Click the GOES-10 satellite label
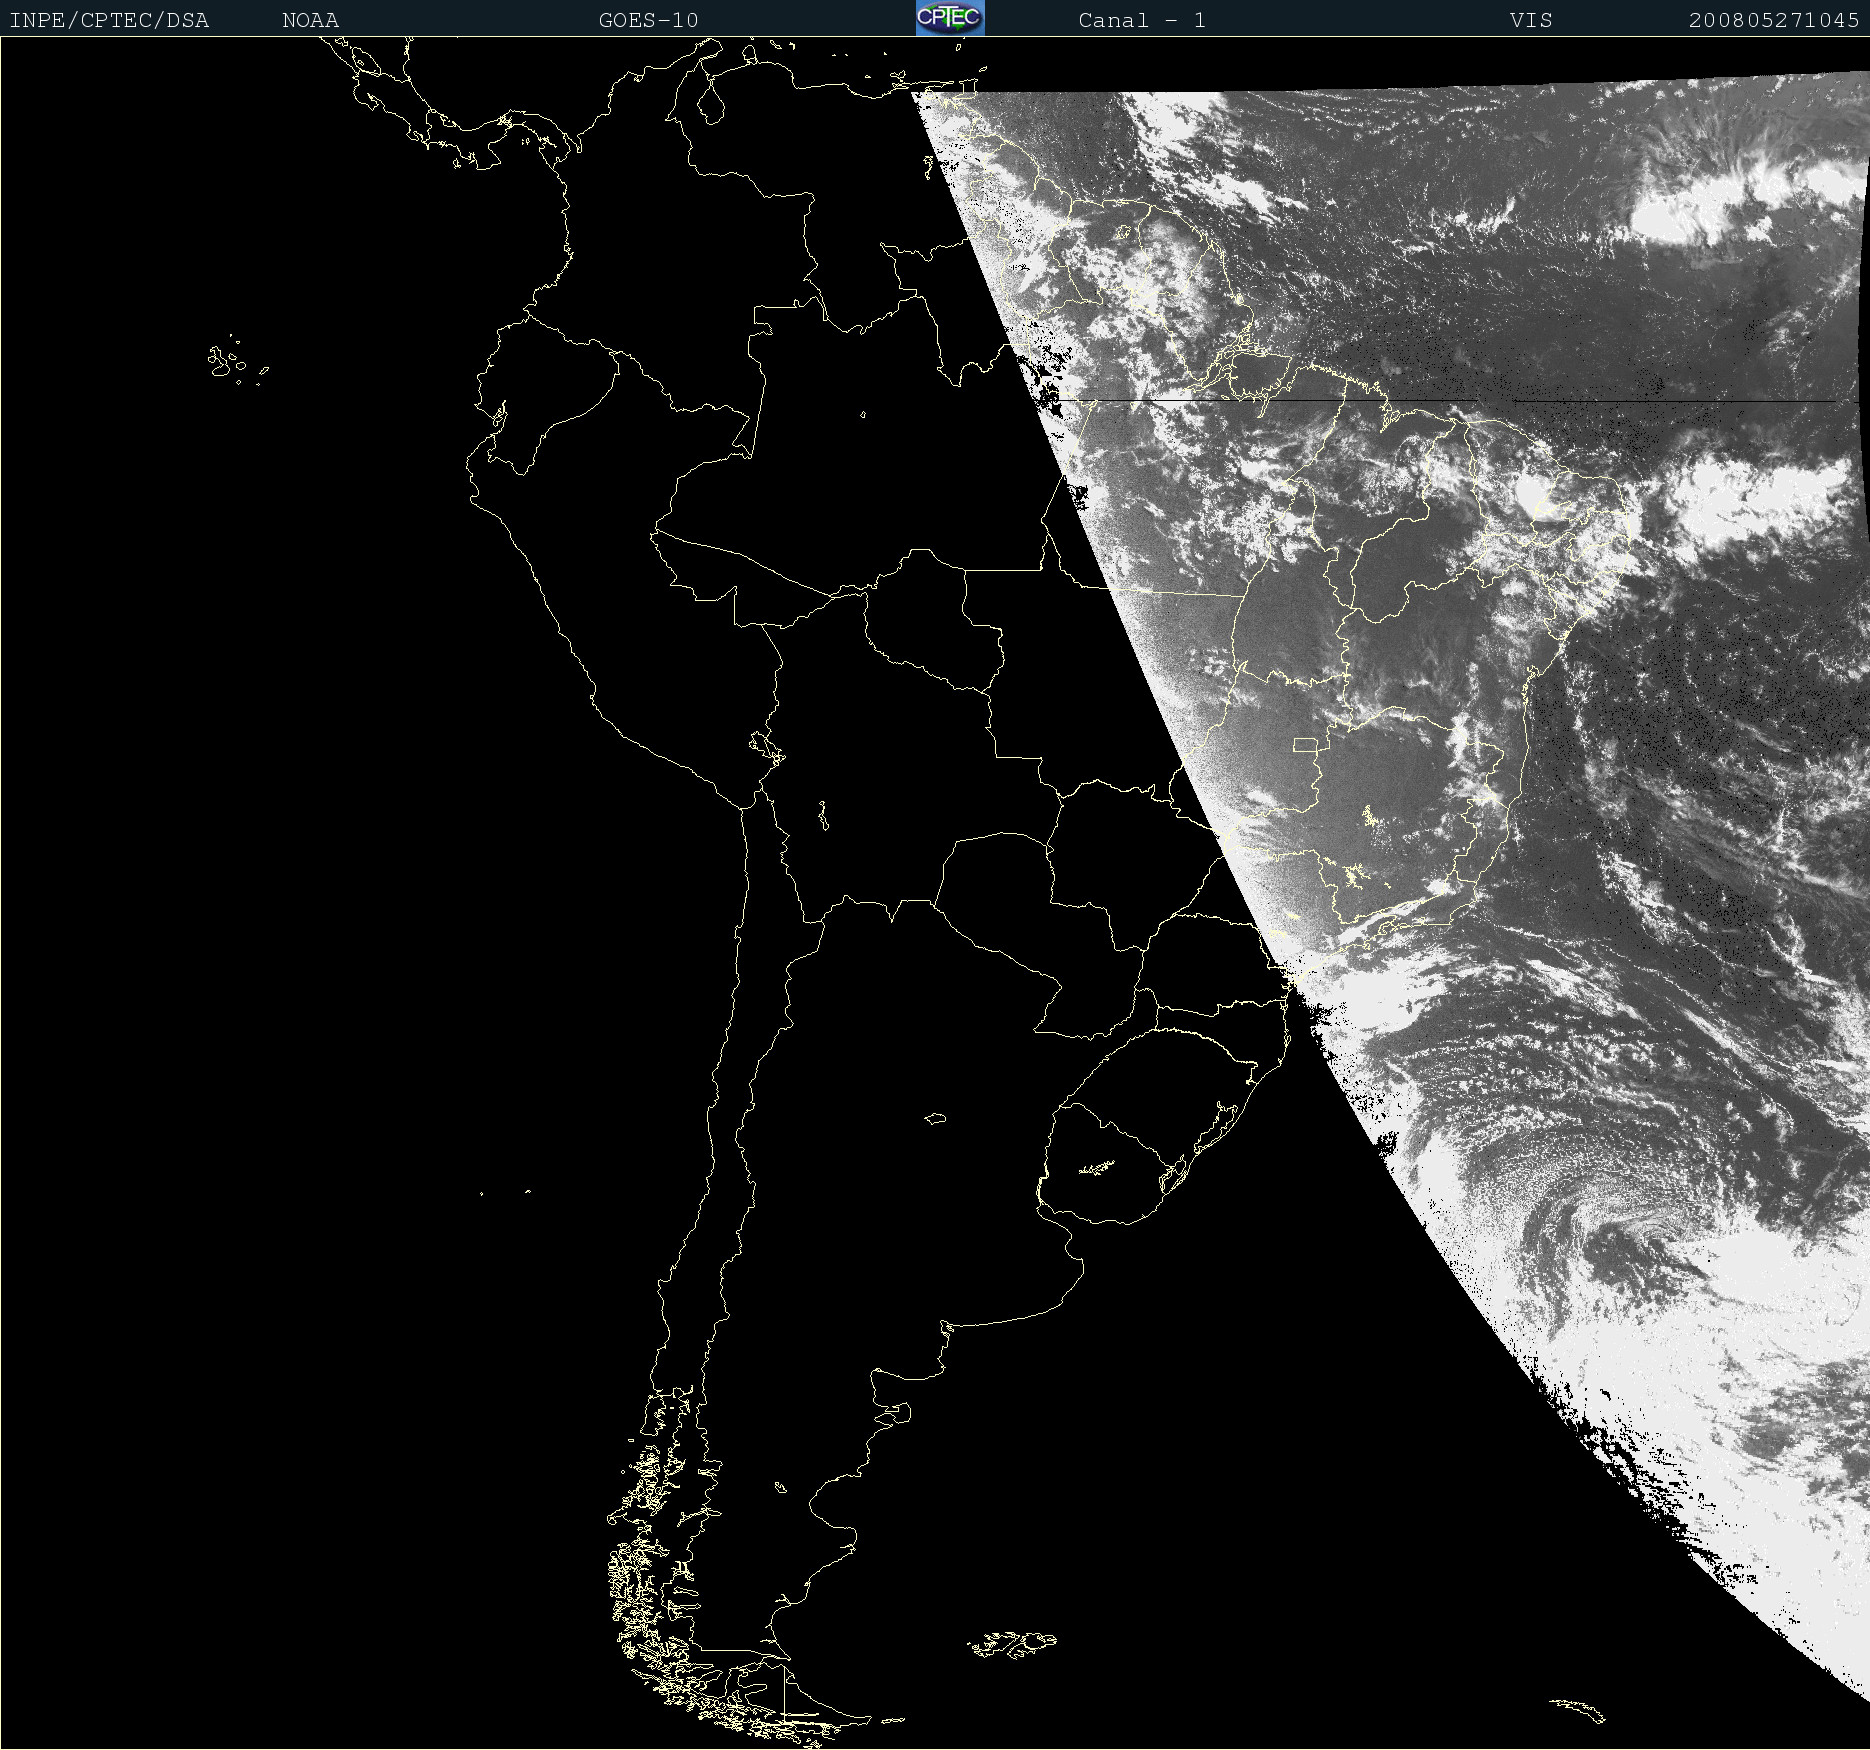This screenshot has height=1750, width=1870. (649, 20)
